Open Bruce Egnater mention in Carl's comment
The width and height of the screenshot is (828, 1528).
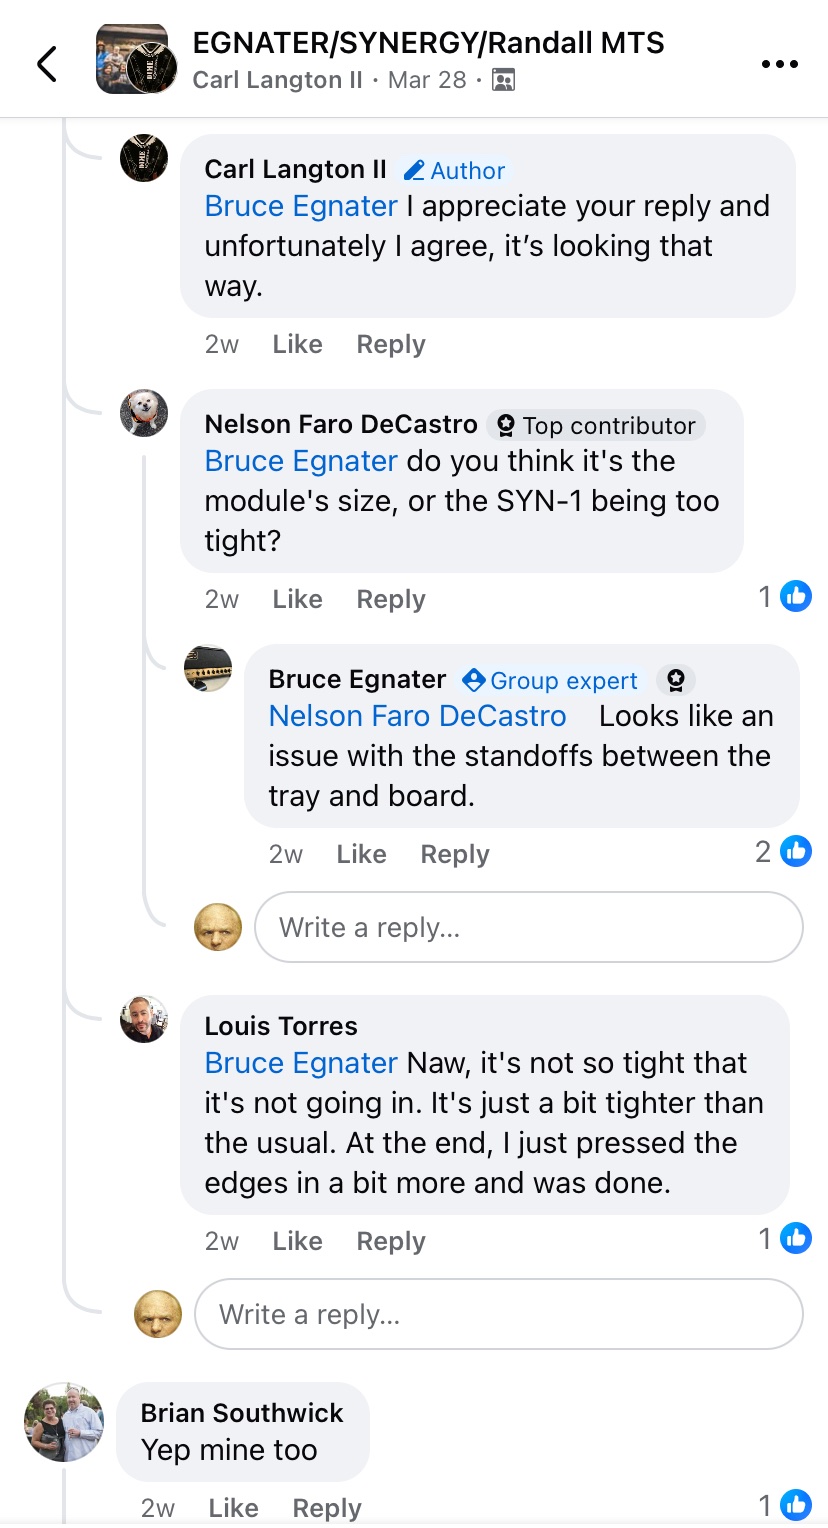(x=301, y=206)
